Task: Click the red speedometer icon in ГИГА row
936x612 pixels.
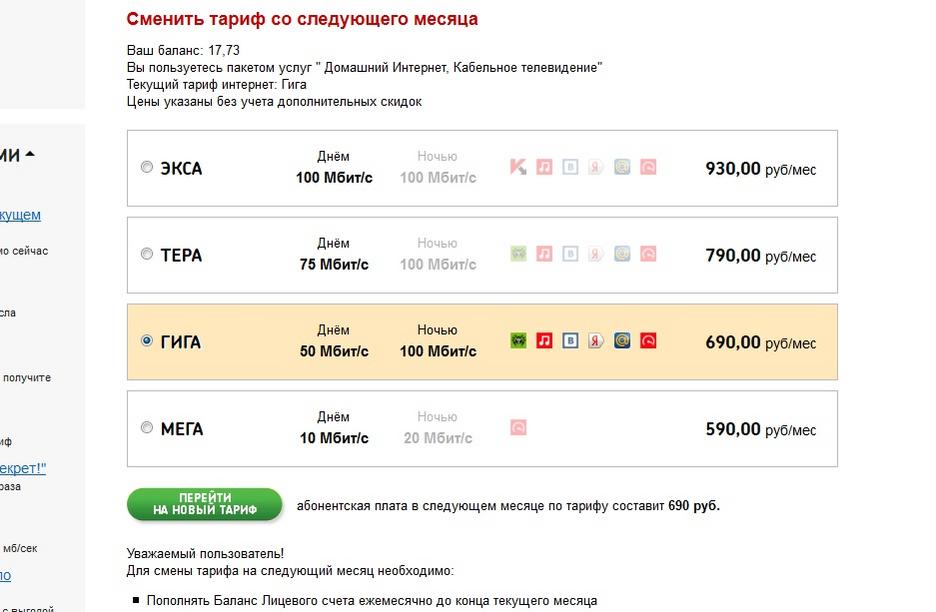Action: coord(648,341)
